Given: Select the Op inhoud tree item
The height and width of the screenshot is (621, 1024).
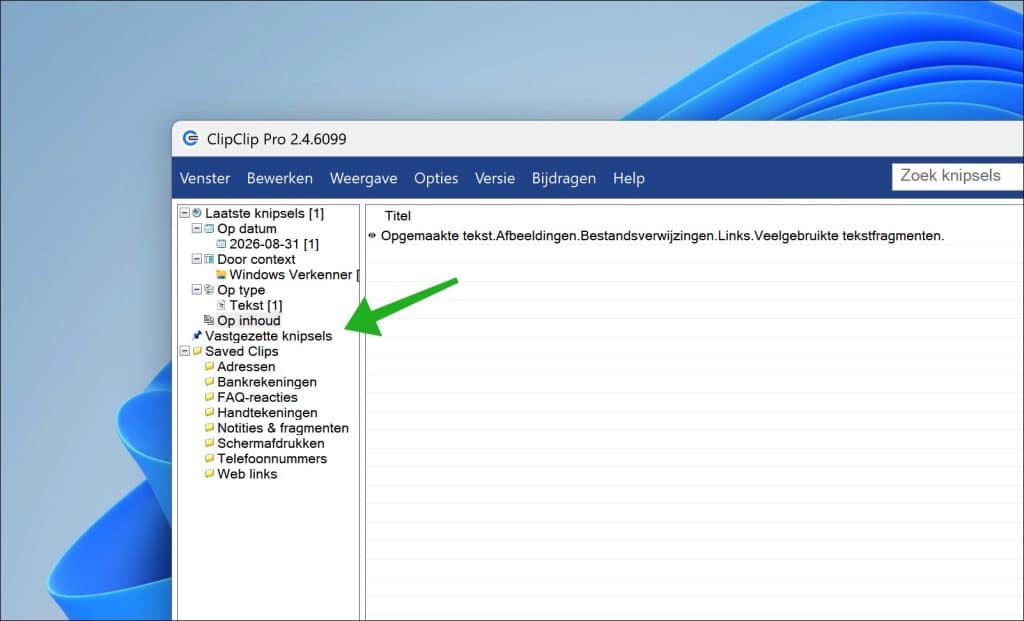Looking at the screenshot, I should (249, 321).
